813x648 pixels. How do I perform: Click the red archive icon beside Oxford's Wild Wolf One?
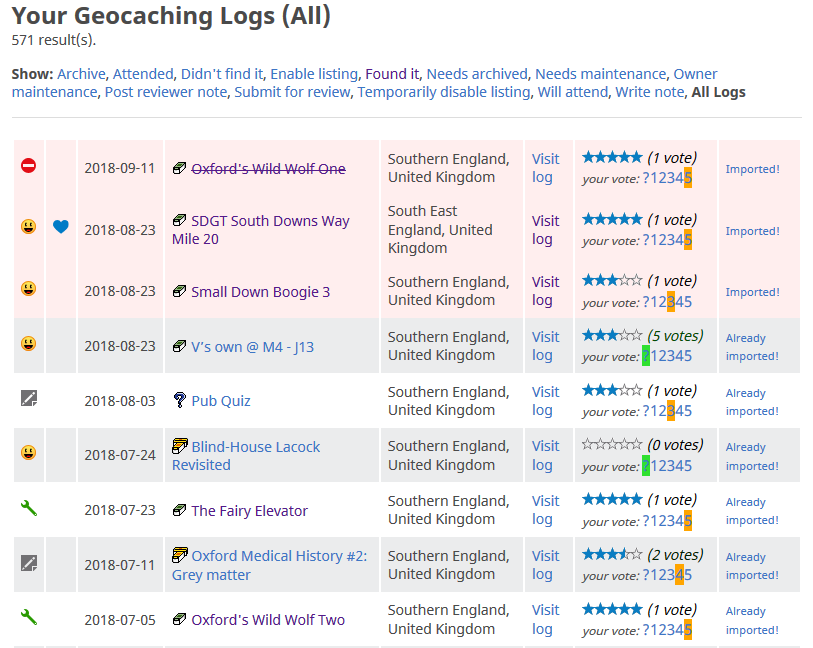coord(28,166)
